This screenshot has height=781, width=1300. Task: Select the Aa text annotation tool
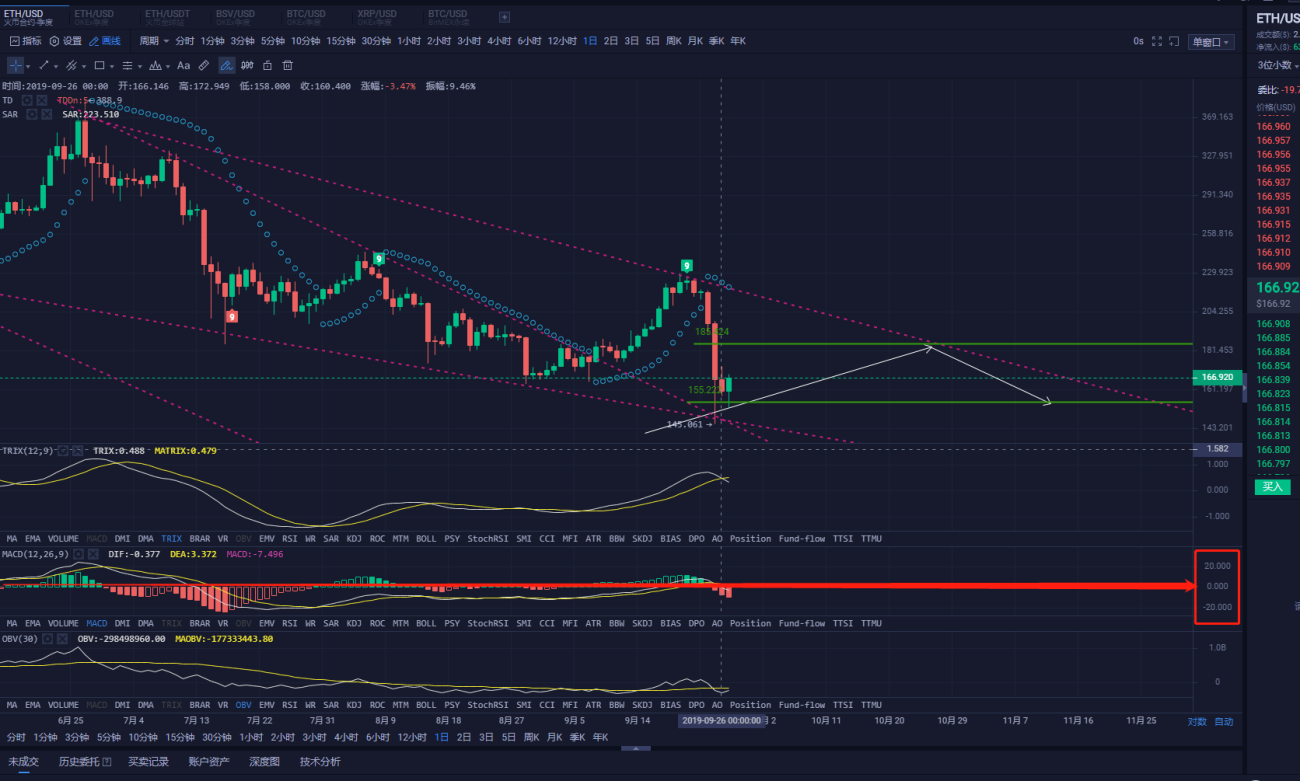(x=183, y=66)
